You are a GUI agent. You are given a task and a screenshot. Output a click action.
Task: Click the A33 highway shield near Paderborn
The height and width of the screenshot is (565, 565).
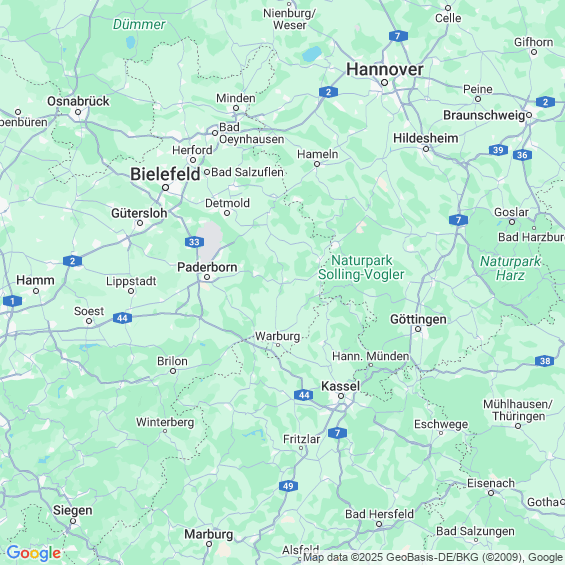click(194, 242)
